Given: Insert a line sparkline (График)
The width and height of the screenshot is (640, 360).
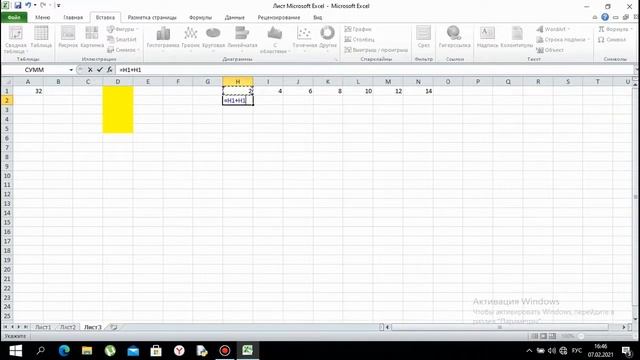Looking at the screenshot, I should coord(358,29).
